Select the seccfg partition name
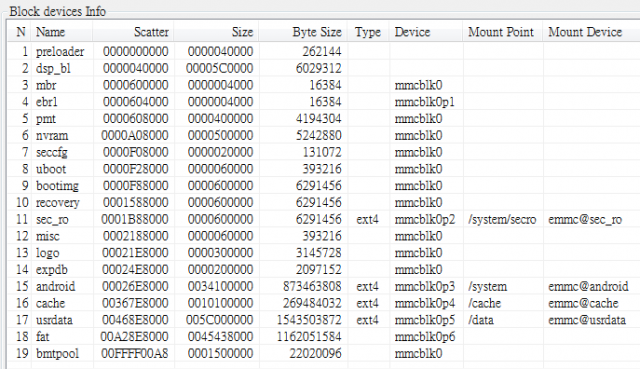 coord(51,152)
